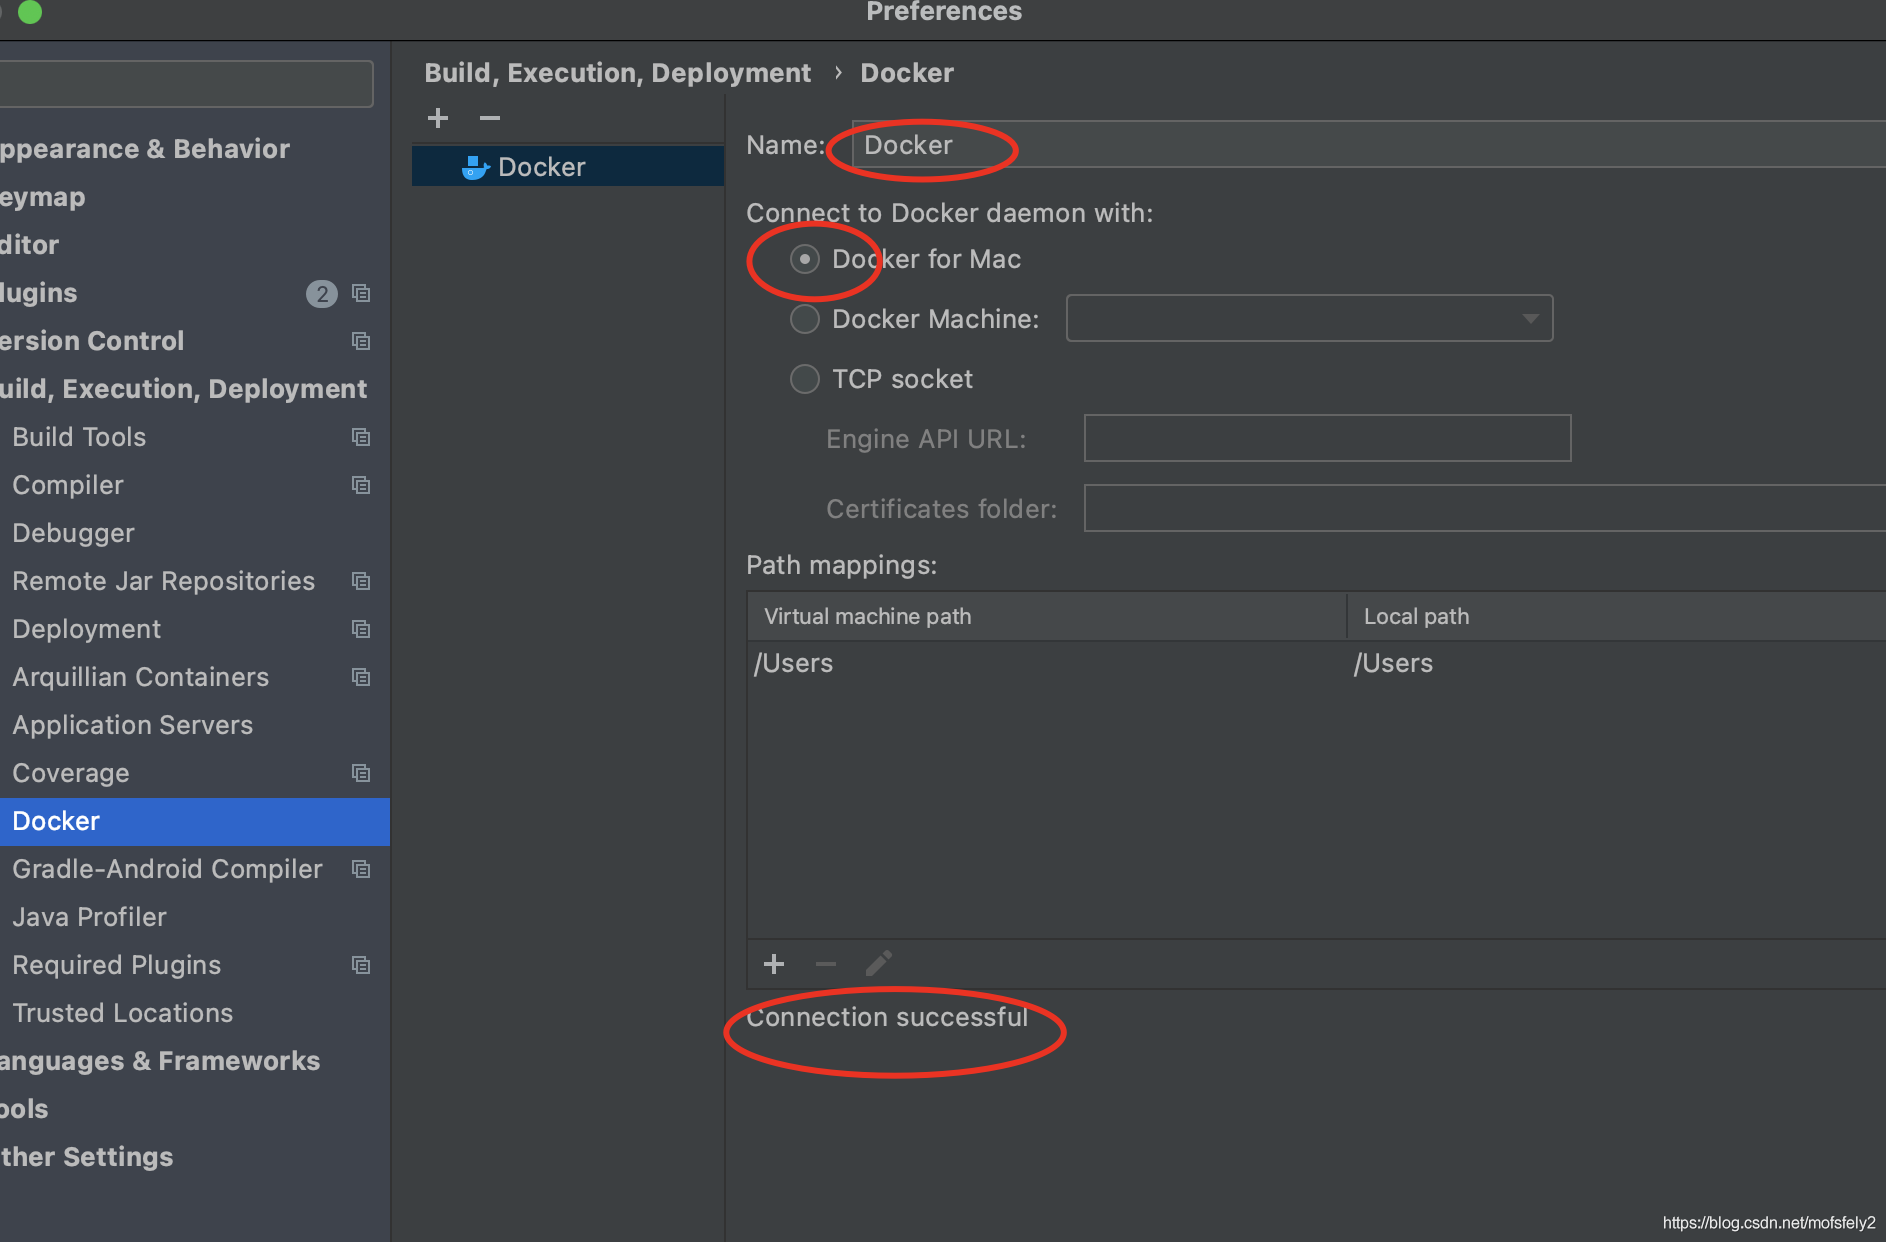This screenshot has width=1886, height=1242.
Task: Remove selected Docker configuration with minus icon
Action: click(x=489, y=118)
